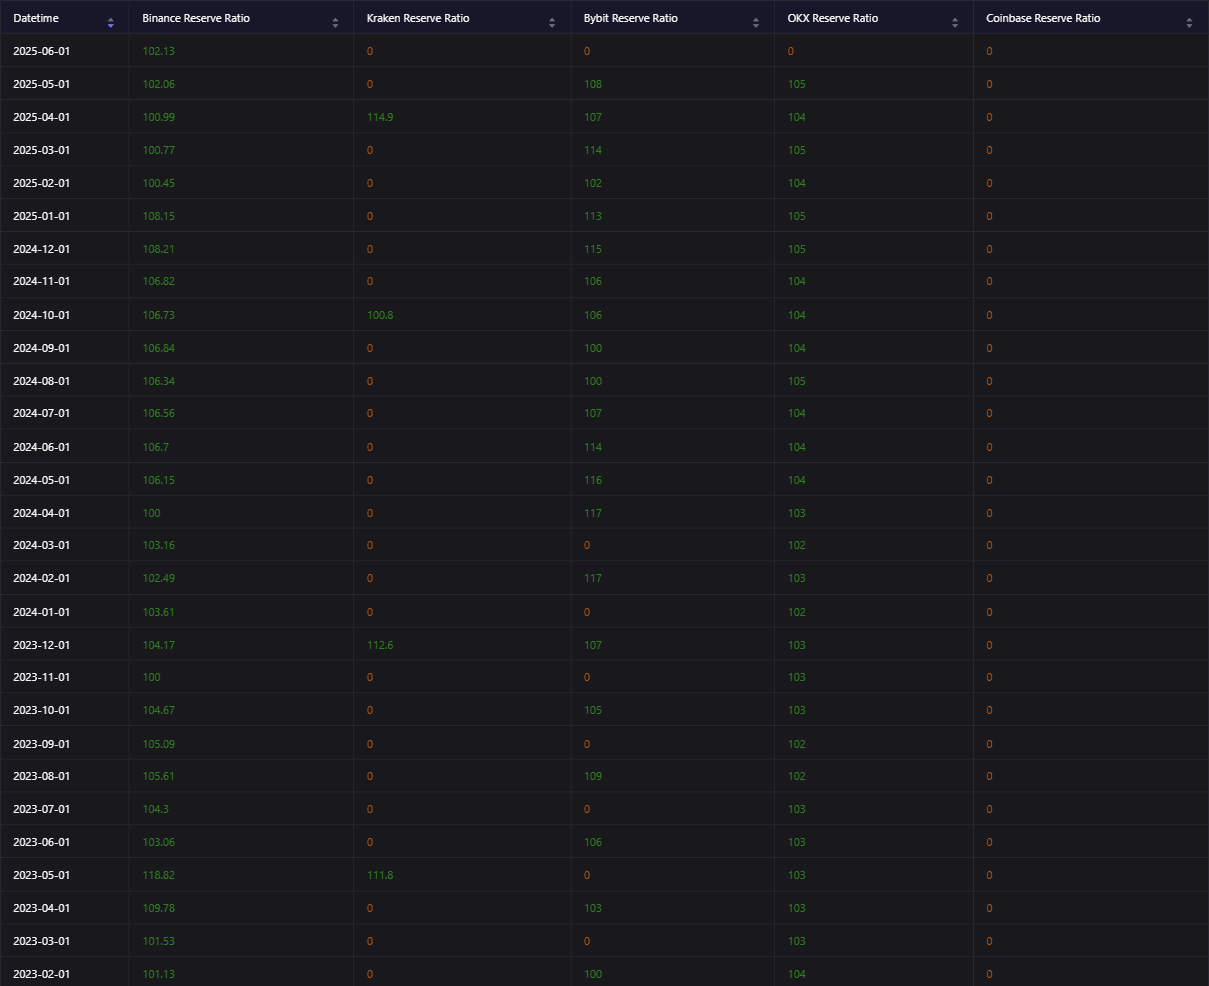Click Bybit value 0 in 2023-11-01 row
1209x986 pixels.
(587, 678)
